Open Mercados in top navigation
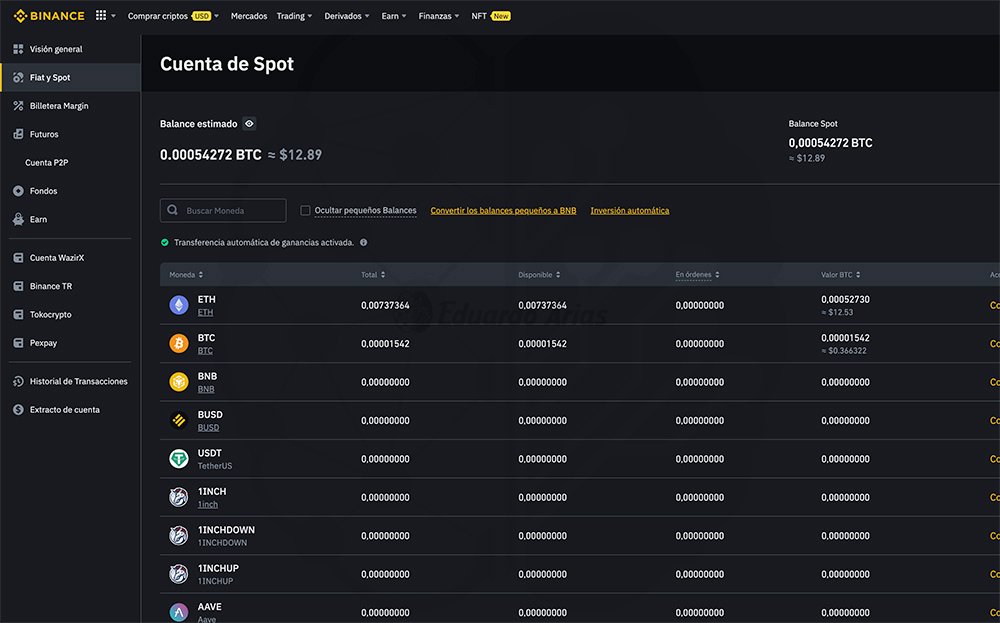 249,16
